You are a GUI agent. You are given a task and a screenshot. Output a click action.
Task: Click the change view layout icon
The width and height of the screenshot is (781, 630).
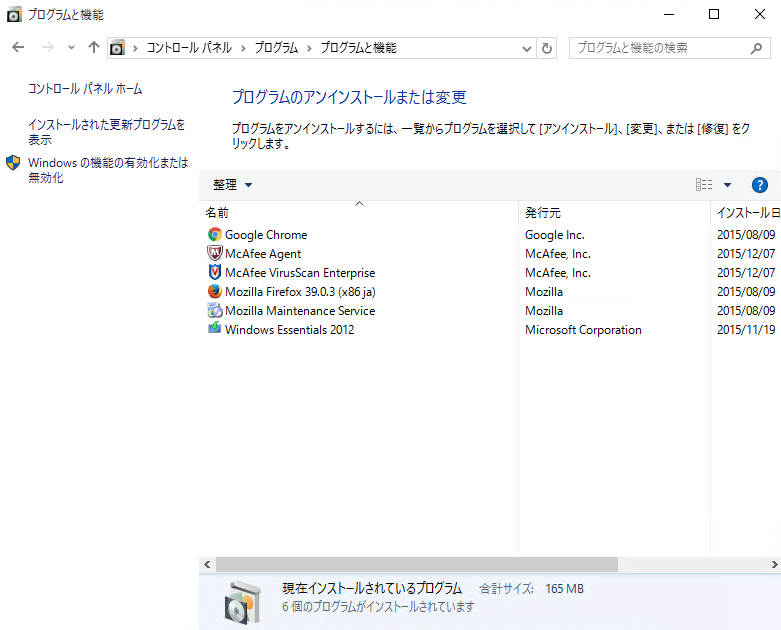pyautogui.click(x=704, y=185)
